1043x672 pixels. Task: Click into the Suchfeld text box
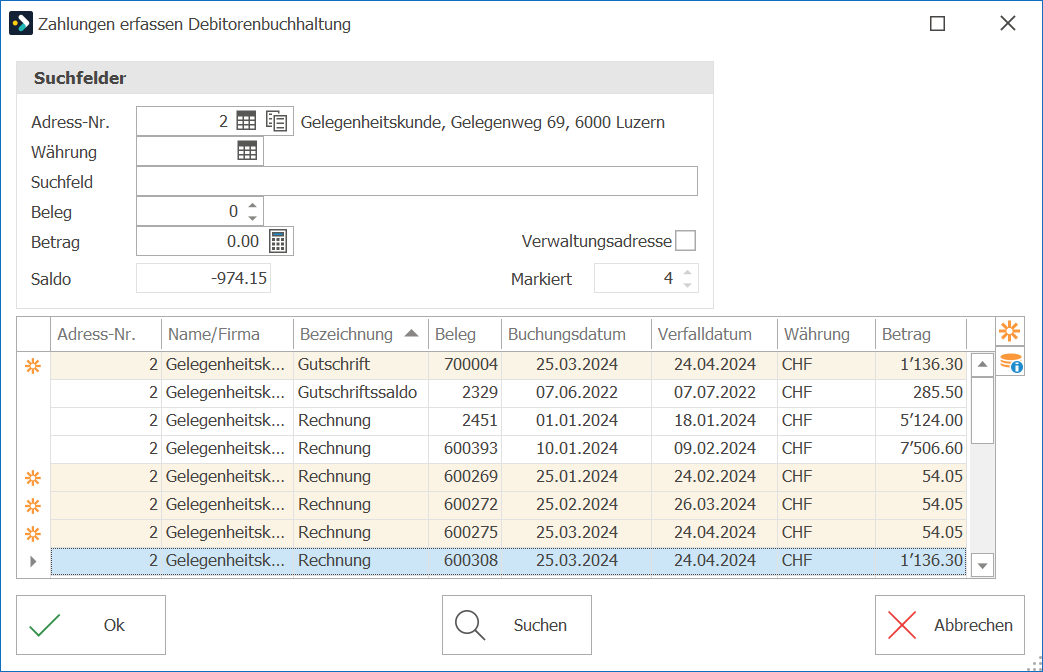click(417, 181)
